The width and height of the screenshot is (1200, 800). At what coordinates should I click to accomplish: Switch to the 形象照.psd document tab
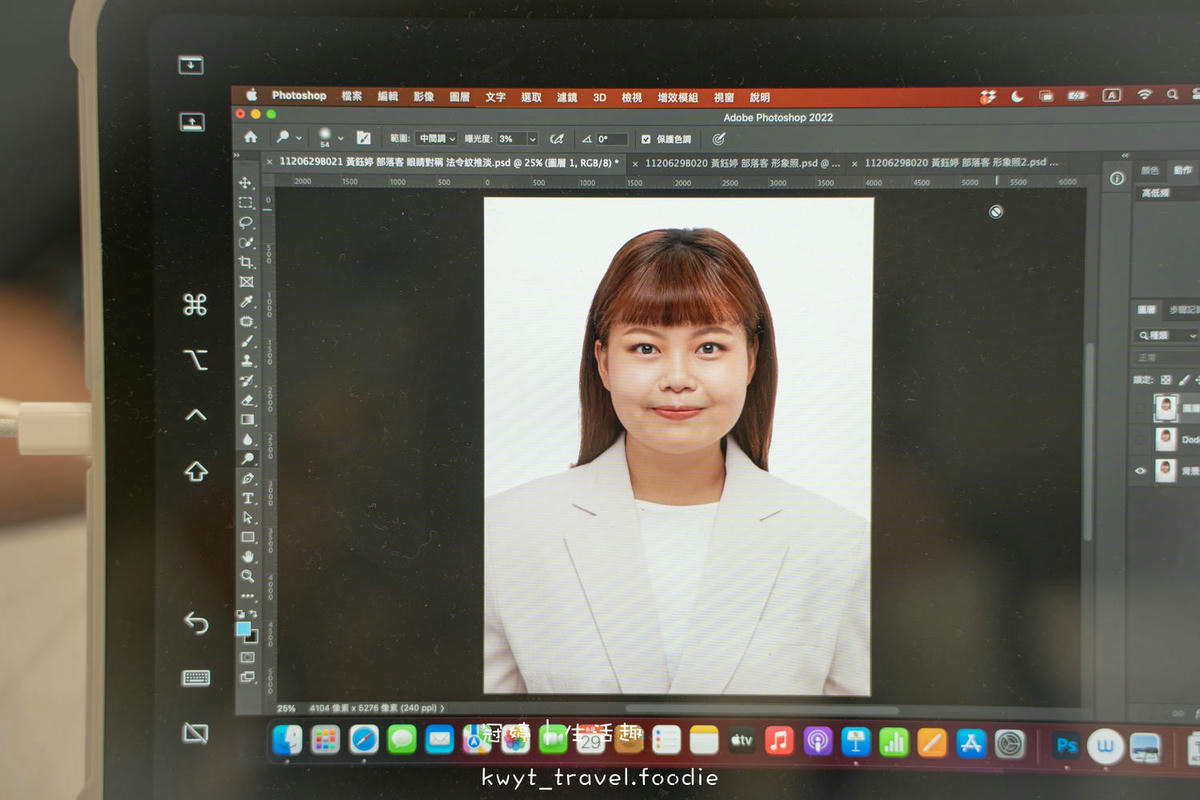[743, 162]
